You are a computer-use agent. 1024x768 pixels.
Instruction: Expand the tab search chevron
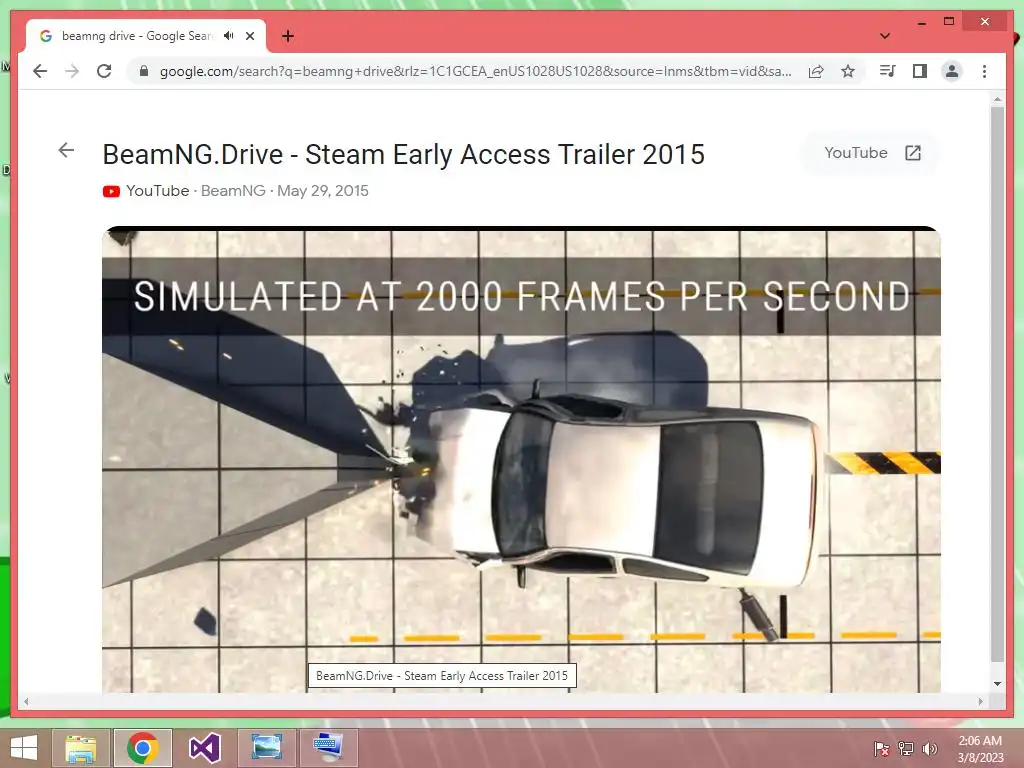coord(885,36)
